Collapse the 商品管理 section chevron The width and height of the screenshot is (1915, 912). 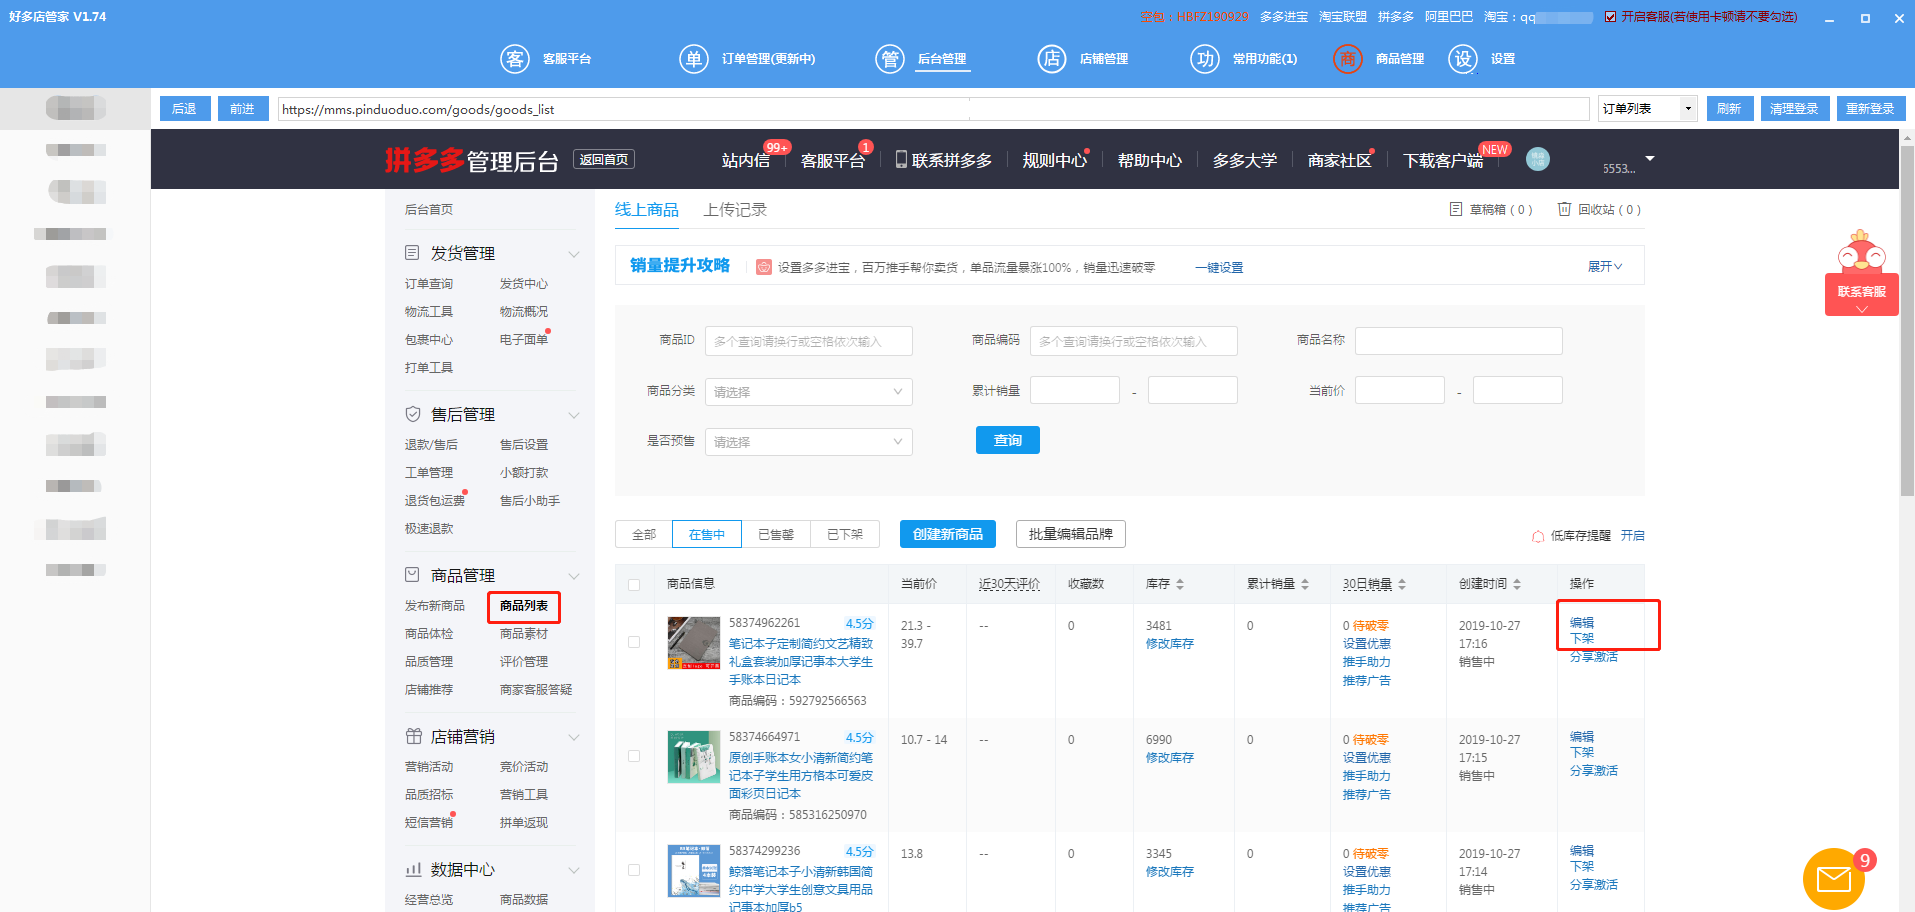(574, 576)
